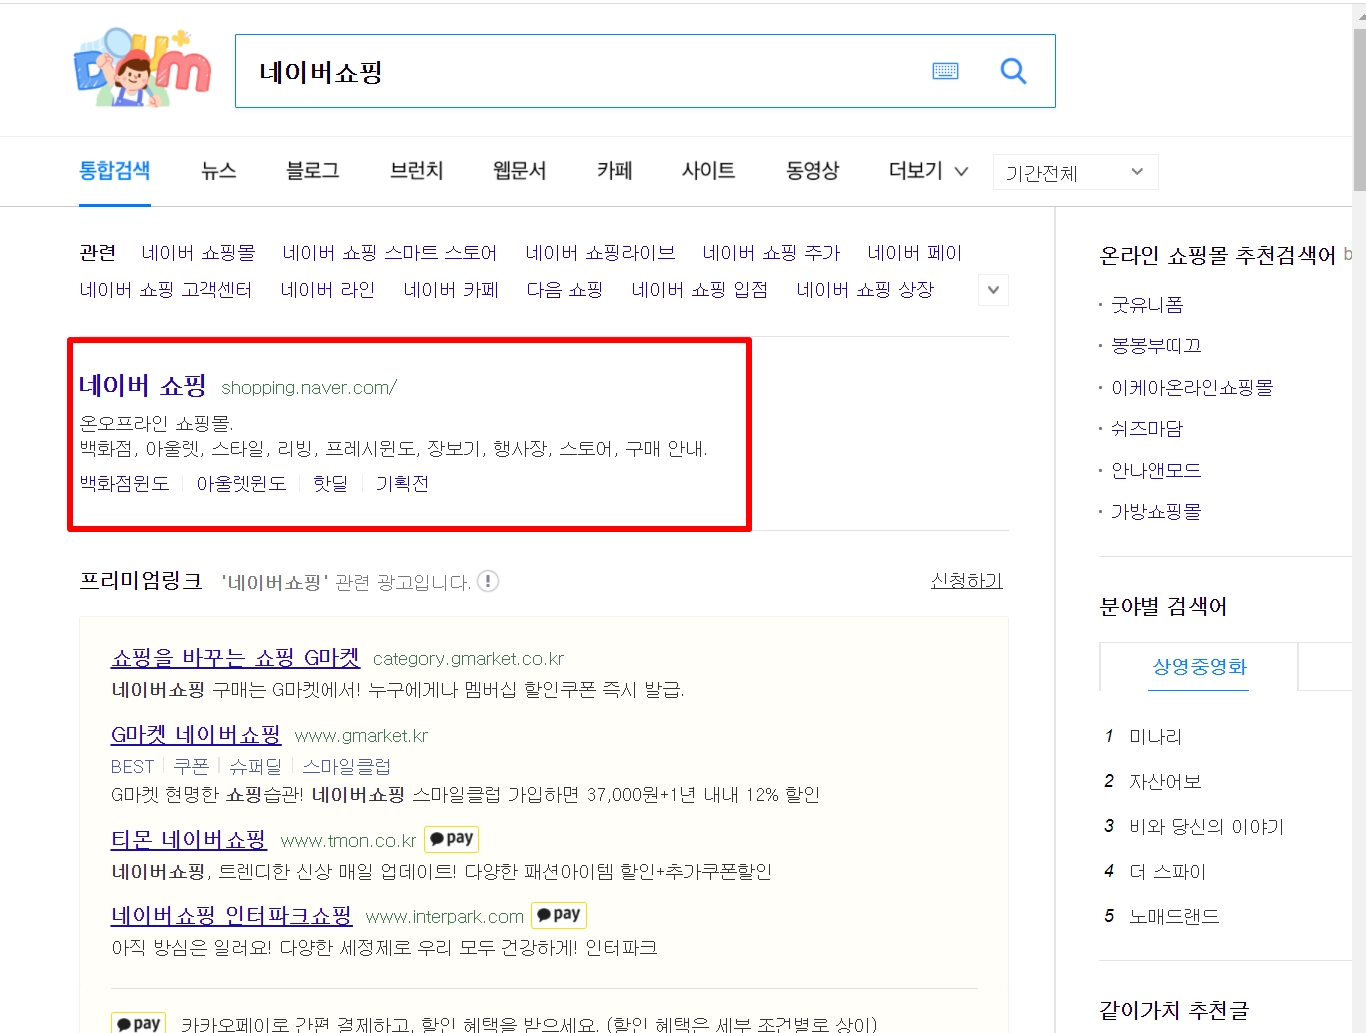Viewport: 1366px width, 1033px height.
Task: Click related term 네이버 페이
Action: [915, 253]
